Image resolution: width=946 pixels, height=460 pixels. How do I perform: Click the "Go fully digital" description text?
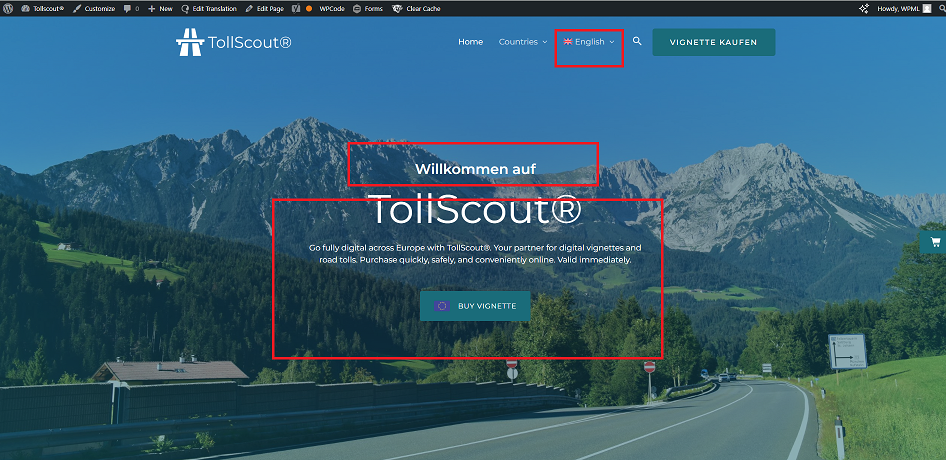tap(475, 254)
